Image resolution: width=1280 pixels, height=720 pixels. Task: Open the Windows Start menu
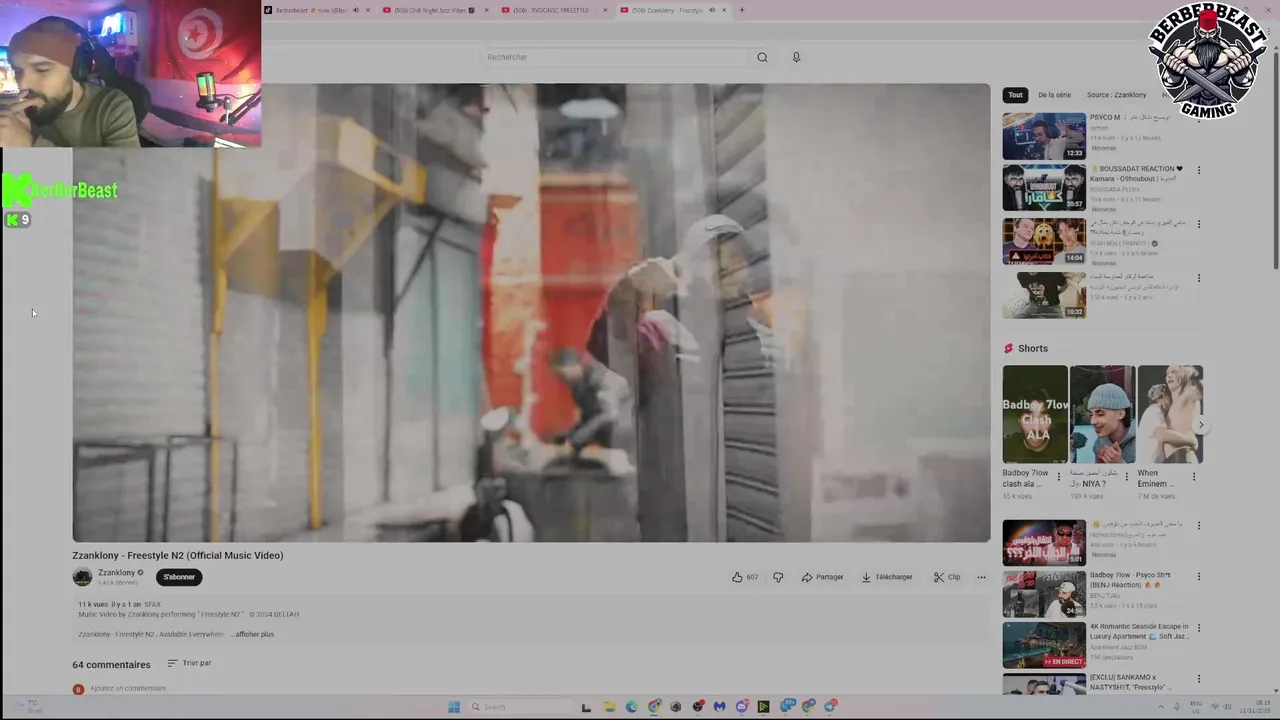pyautogui.click(x=453, y=707)
